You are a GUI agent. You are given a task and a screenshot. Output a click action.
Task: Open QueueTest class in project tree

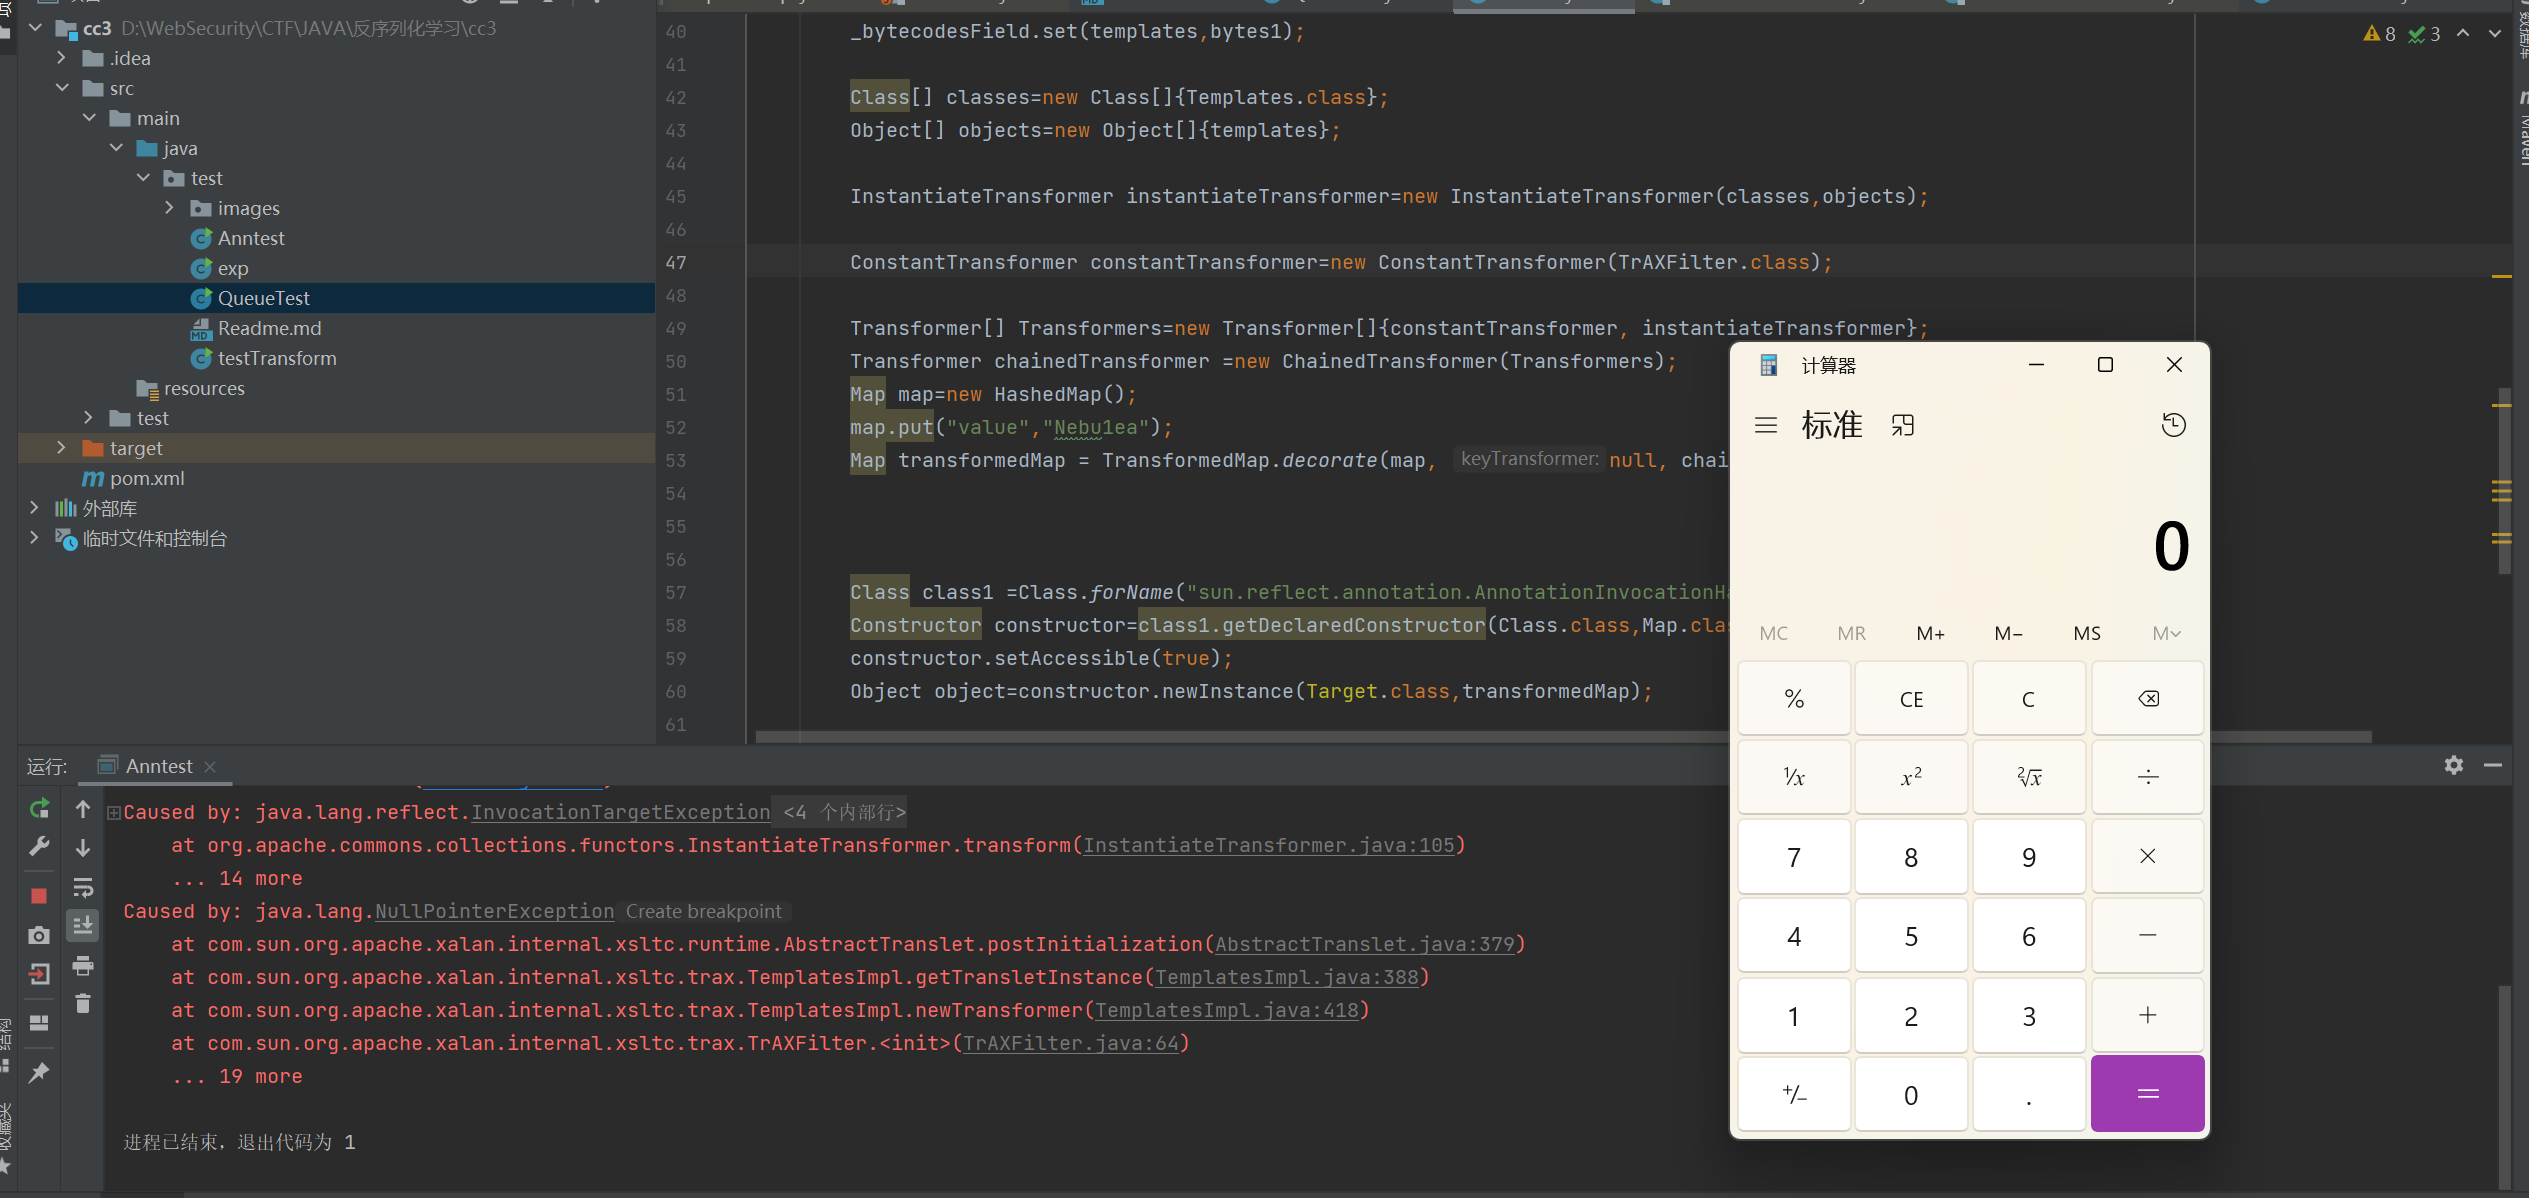[x=263, y=298]
